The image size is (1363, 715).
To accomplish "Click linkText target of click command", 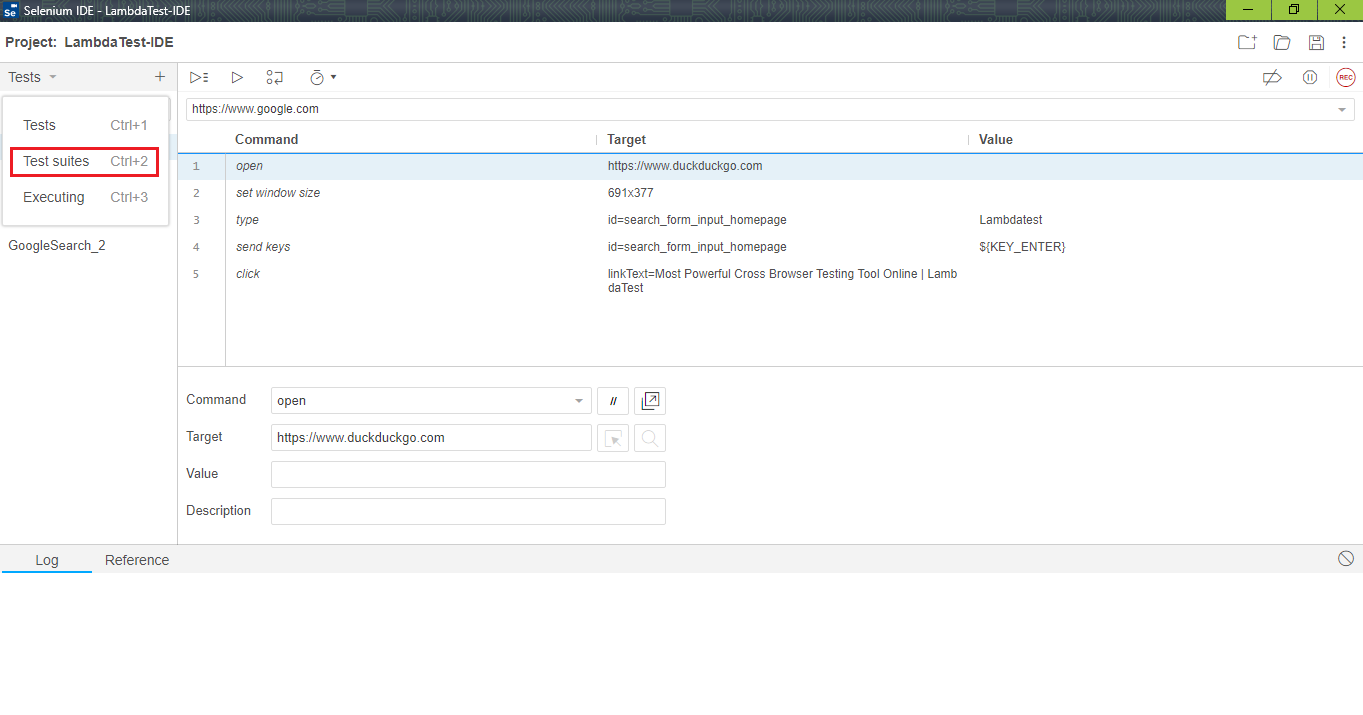I will point(782,281).
